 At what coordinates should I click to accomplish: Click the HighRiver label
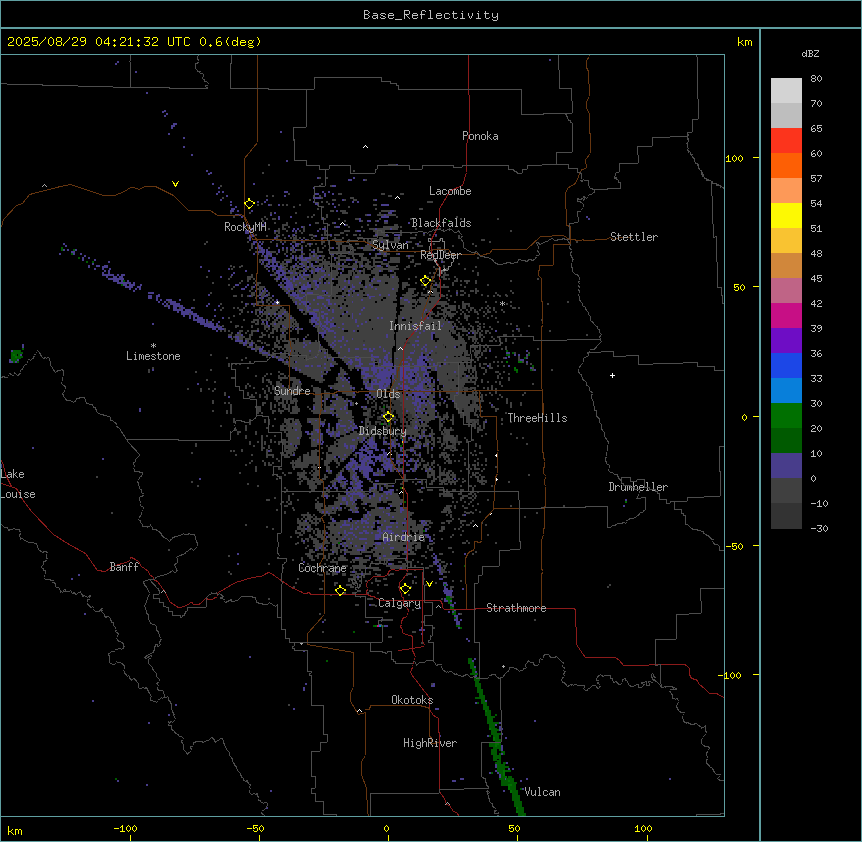coord(430,743)
